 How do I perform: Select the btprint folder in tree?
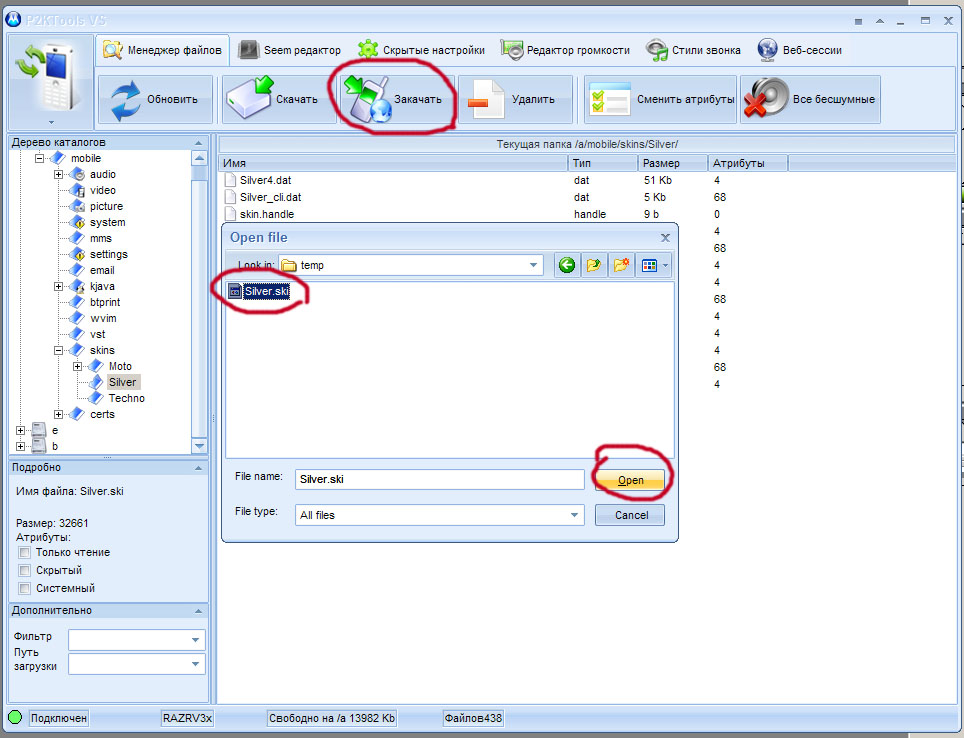(x=105, y=302)
